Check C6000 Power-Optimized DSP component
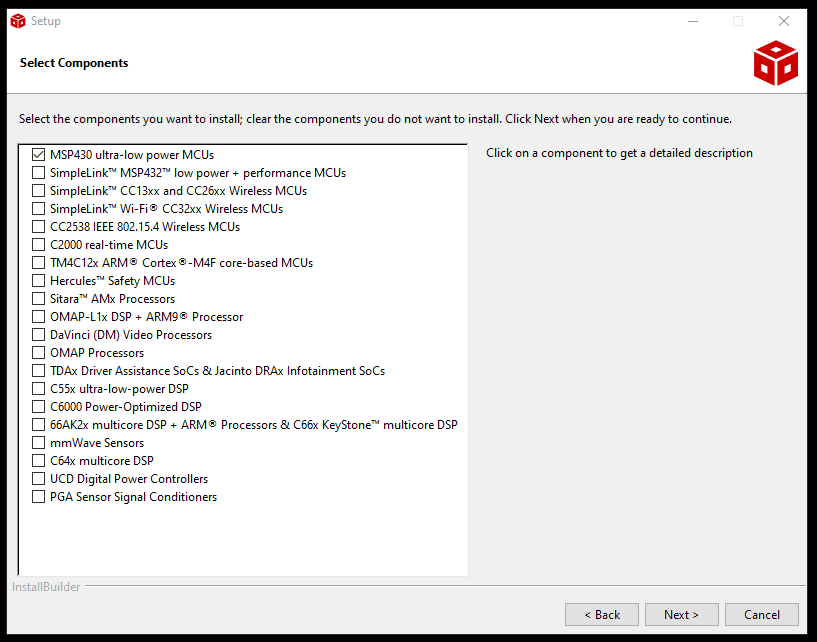 tap(39, 407)
